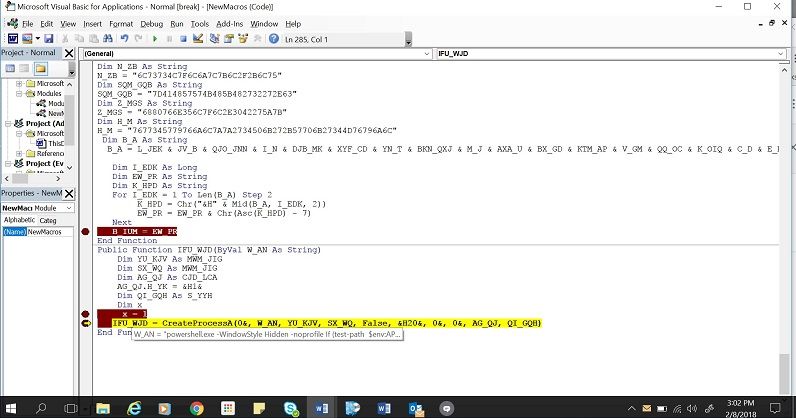Undo the last action with the toolbar arrow

pos(124,39)
